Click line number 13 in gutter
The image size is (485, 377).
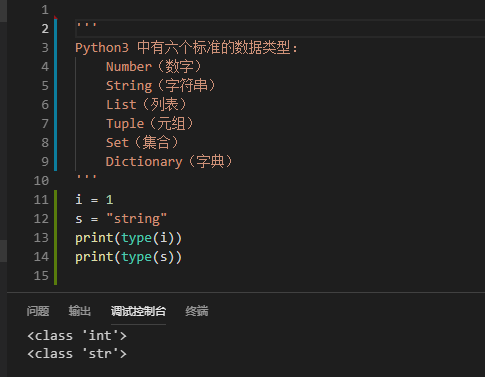click(x=41, y=238)
